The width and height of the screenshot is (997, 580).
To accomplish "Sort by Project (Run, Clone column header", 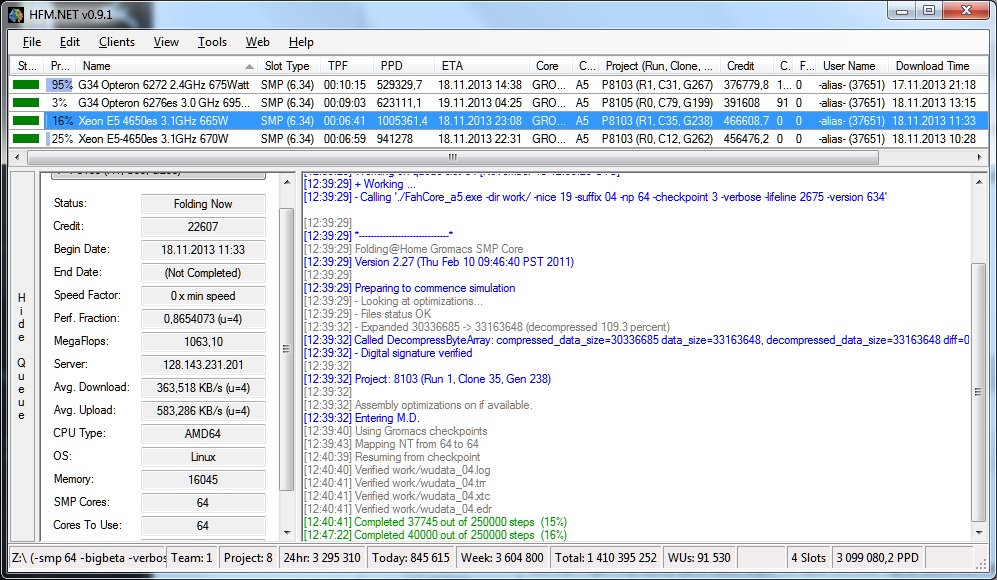I will [x=659, y=66].
